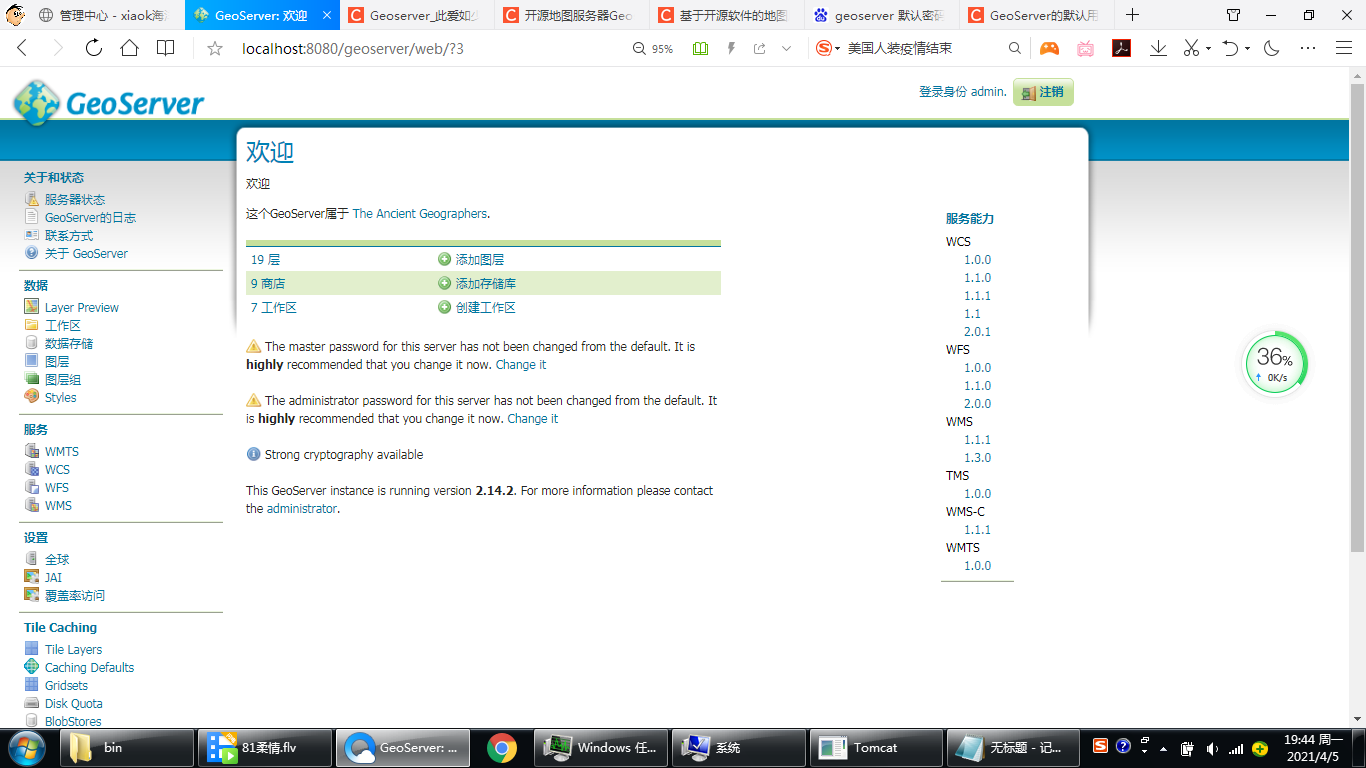Open a new browser tab
1366x768 pixels.
coord(1132,16)
